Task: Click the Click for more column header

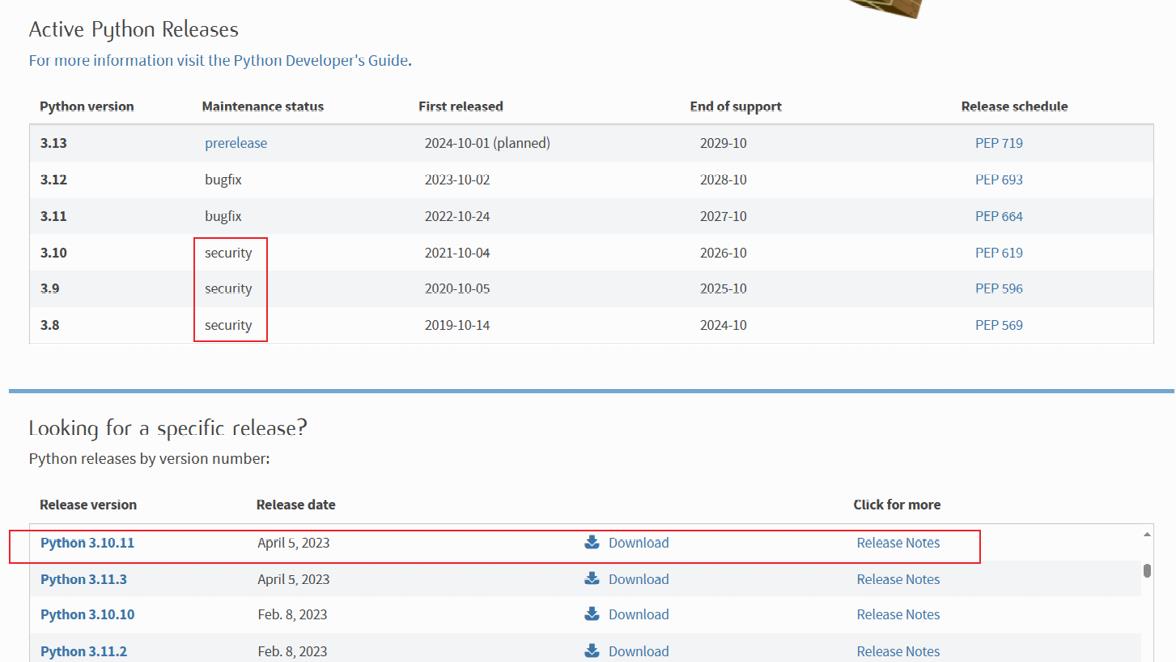Action: [x=896, y=505]
